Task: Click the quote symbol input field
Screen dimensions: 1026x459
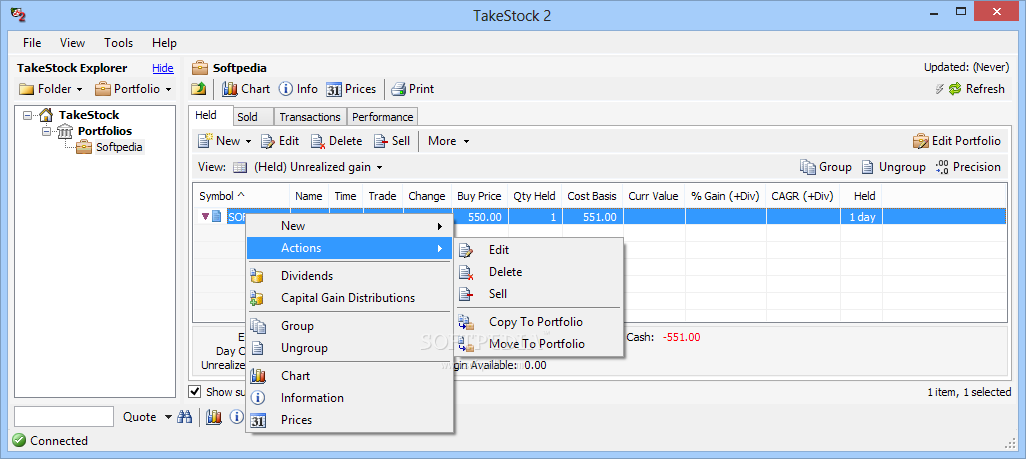Action: 64,416
